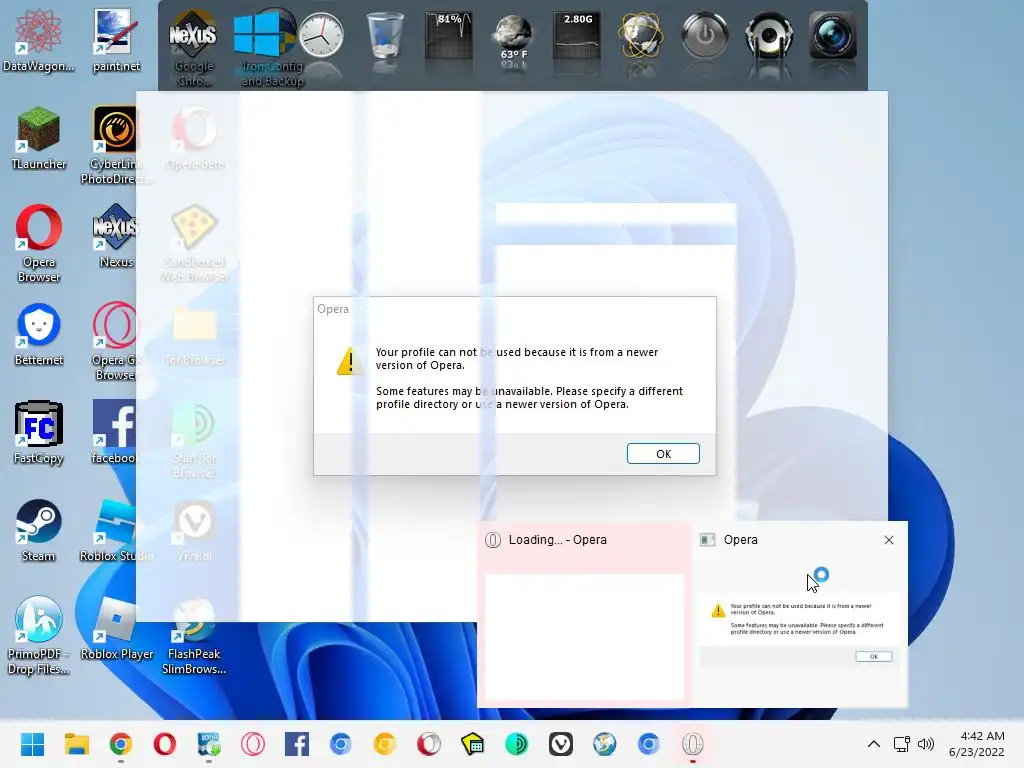
Task: Select the 'Loading... - Opera' thumbnail preview
Action: (584, 615)
